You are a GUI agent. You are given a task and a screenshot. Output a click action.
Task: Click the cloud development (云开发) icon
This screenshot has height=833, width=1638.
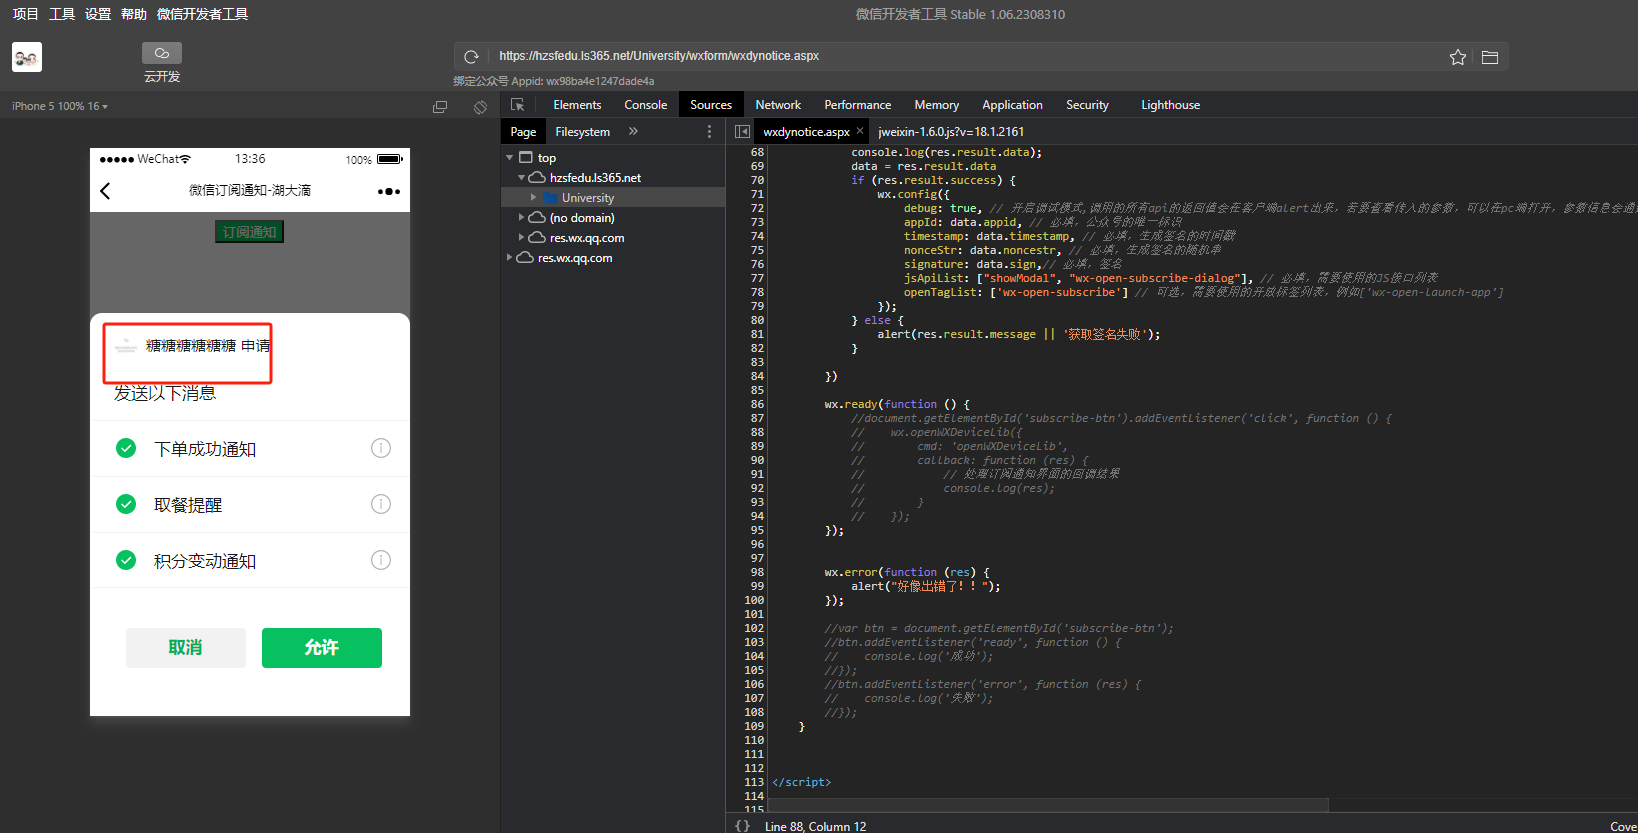(x=162, y=54)
